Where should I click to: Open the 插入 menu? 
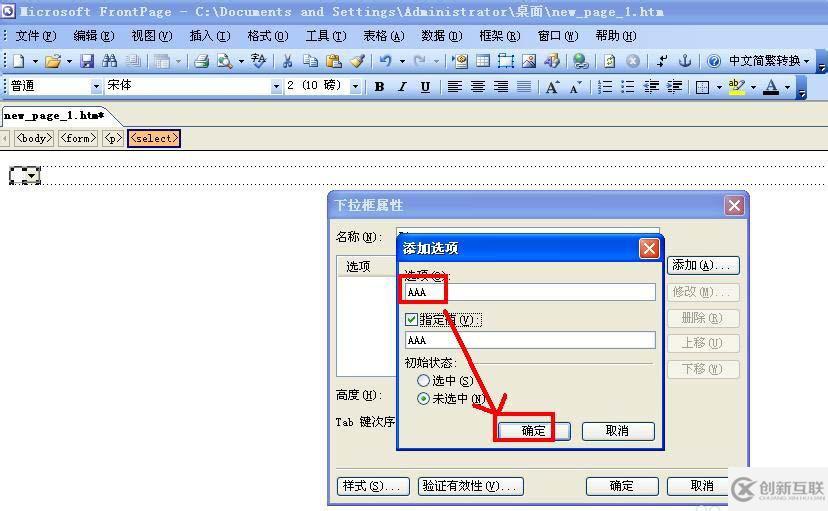coord(210,36)
